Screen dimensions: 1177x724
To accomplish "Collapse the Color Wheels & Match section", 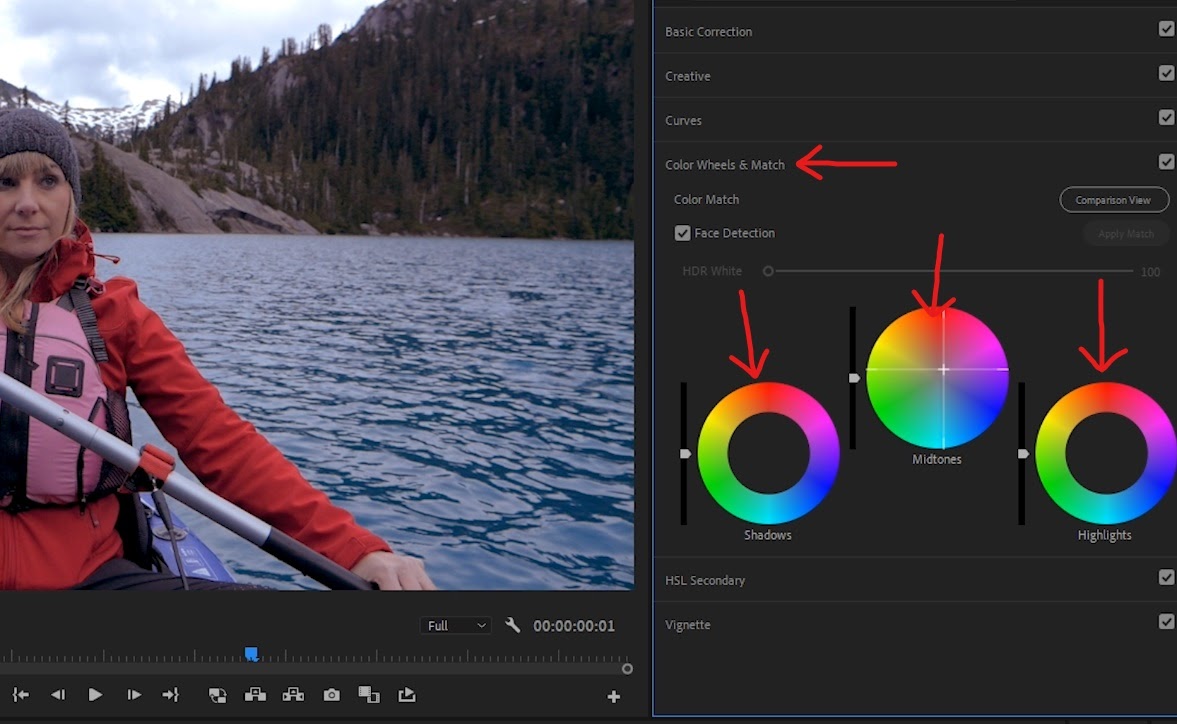I will click(x=724, y=164).
